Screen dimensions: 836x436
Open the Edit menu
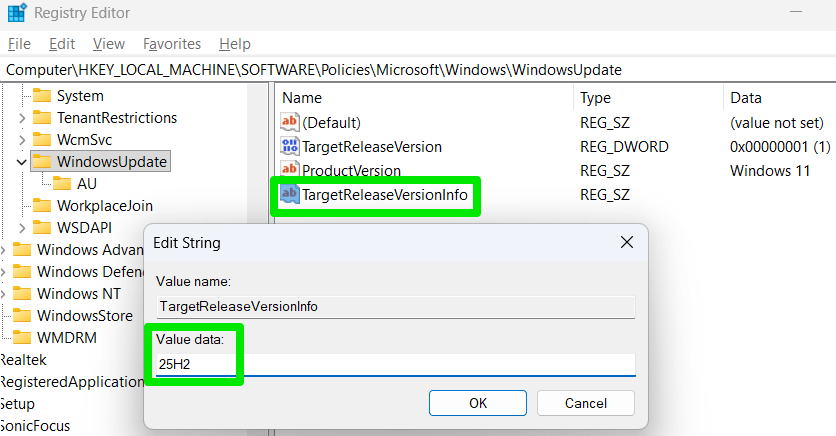pyautogui.click(x=62, y=44)
